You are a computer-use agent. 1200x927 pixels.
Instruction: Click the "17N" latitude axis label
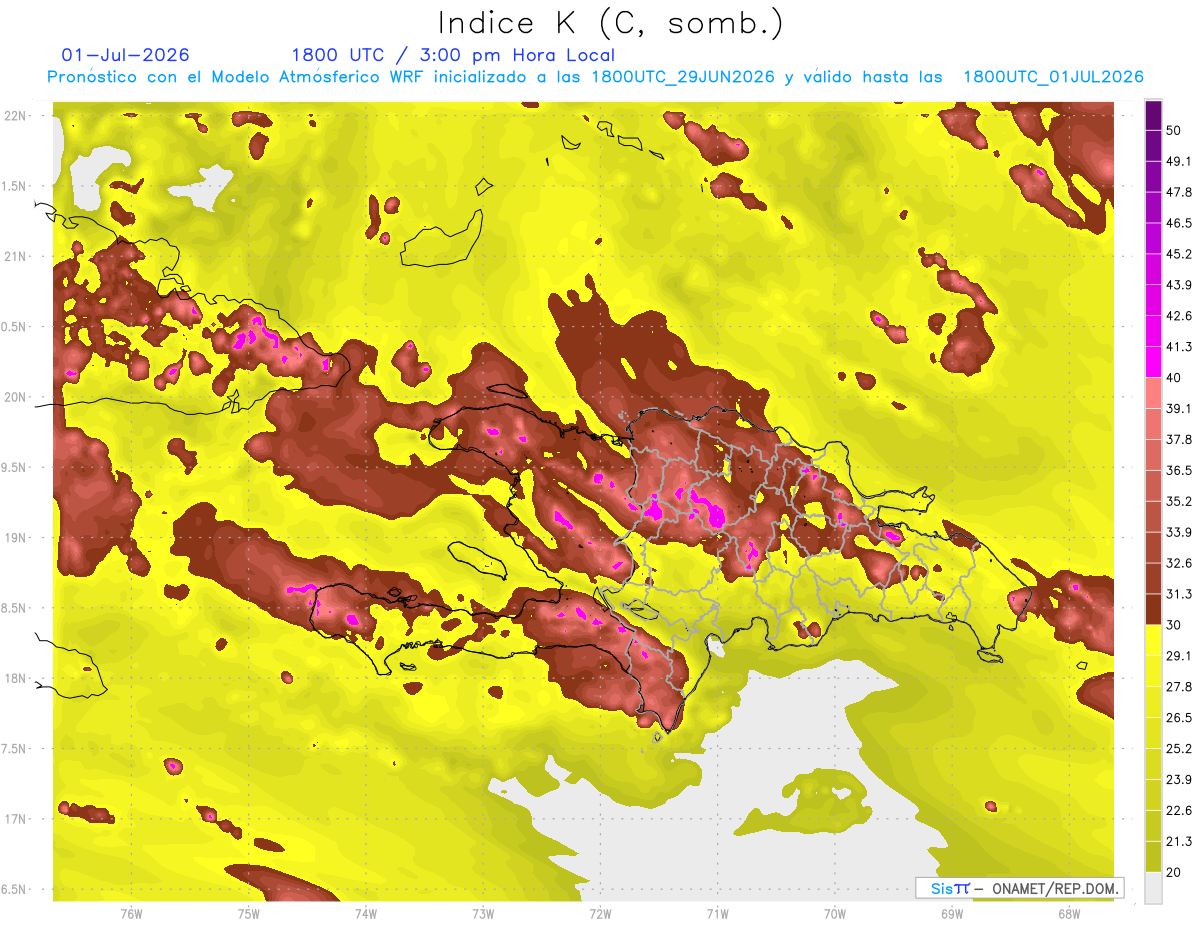(17, 819)
